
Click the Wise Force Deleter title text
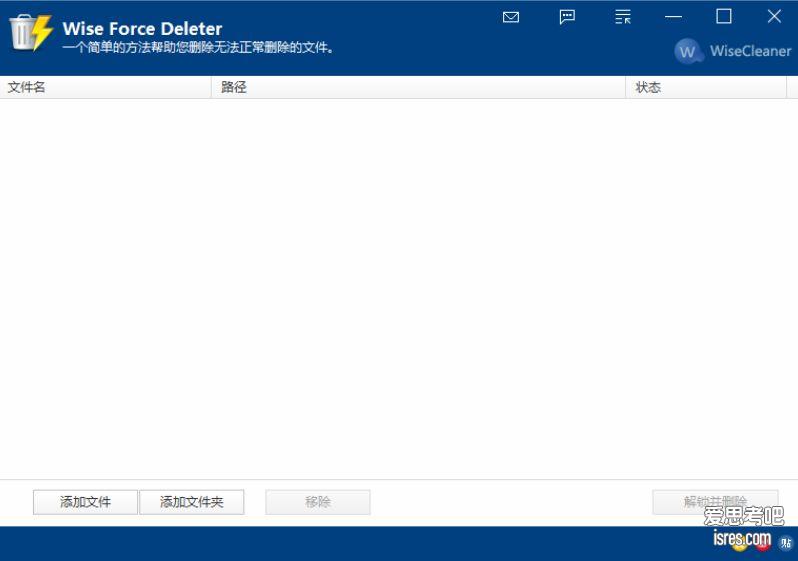pyautogui.click(x=142, y=29)
